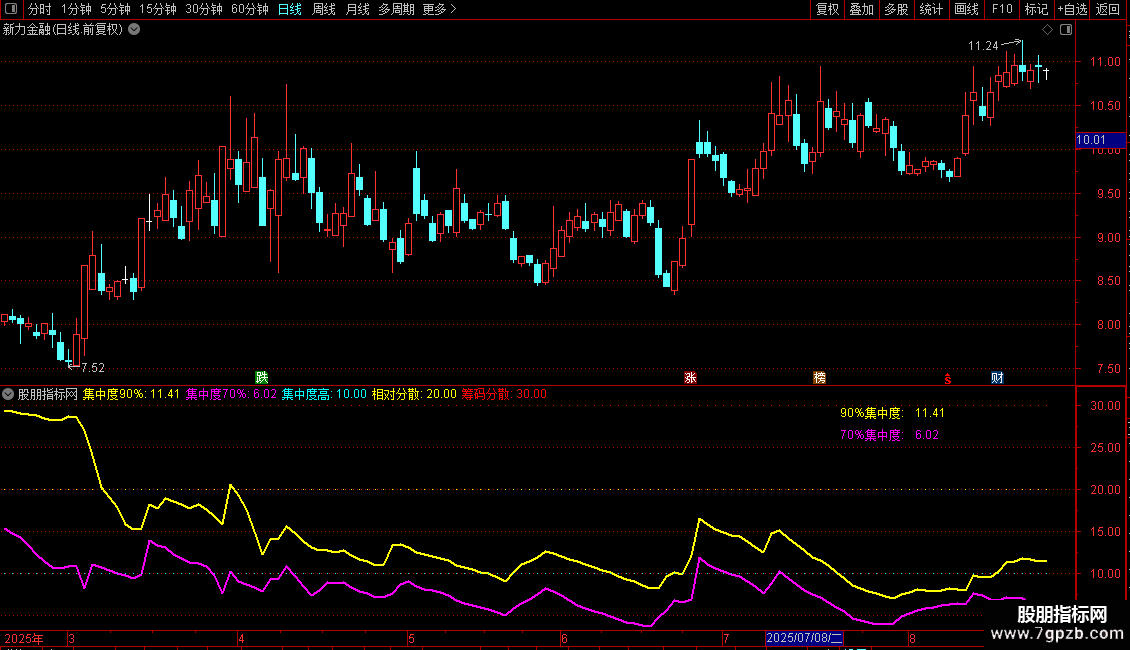Image resolution: width=1130 pixels, height=650 pixels.
Task: Click the 集中度70%: 6.02 header value
Action: click(x=231, y=394)
